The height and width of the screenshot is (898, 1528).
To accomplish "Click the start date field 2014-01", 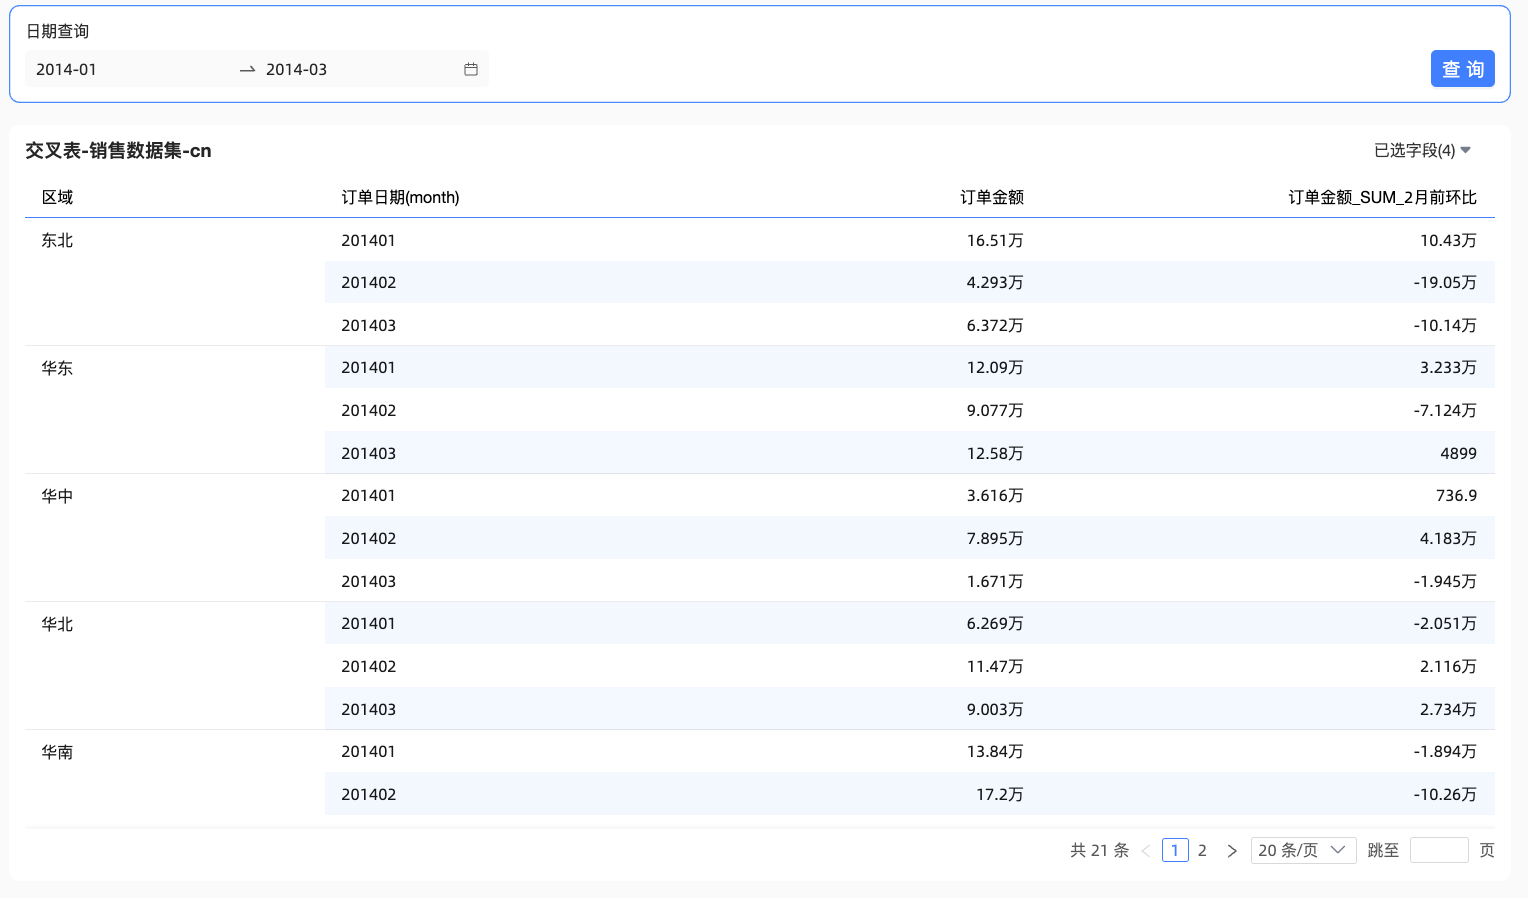I will click(131, 69).
